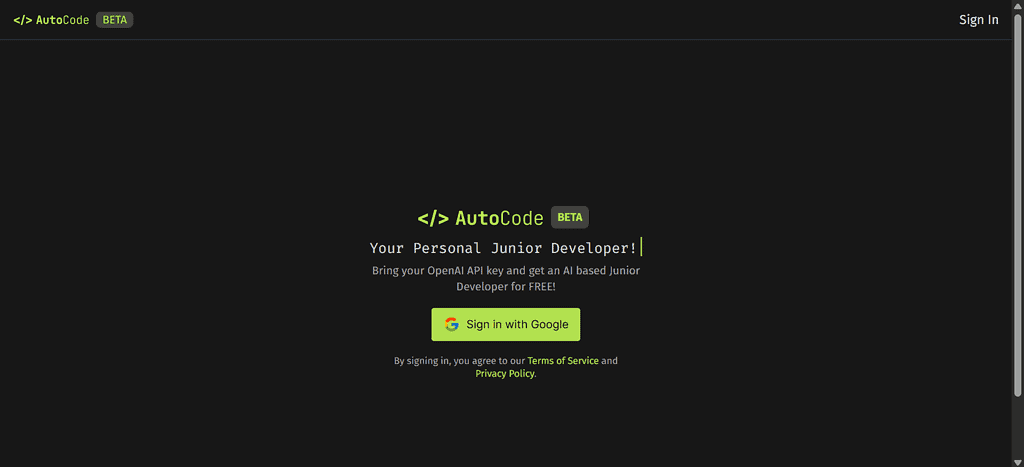Open the Privacy Policy link

click(505, 374)
